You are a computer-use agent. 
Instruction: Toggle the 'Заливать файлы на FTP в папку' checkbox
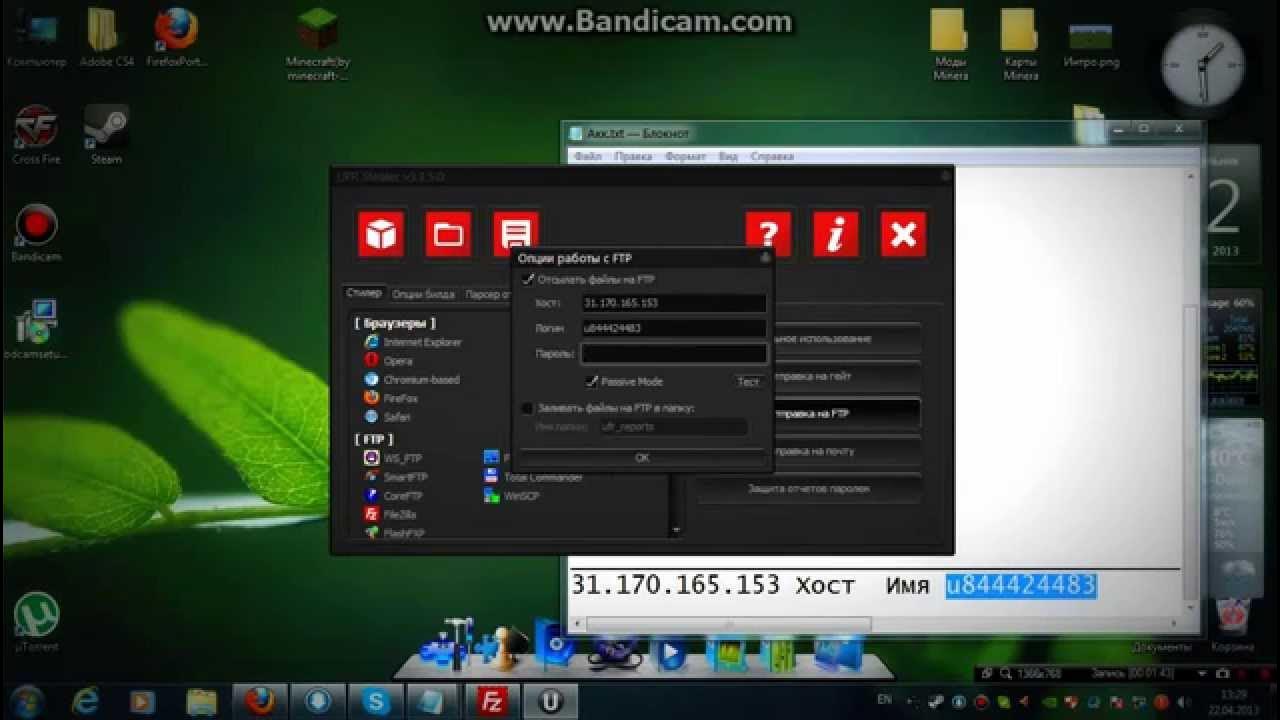click(528, 408)
